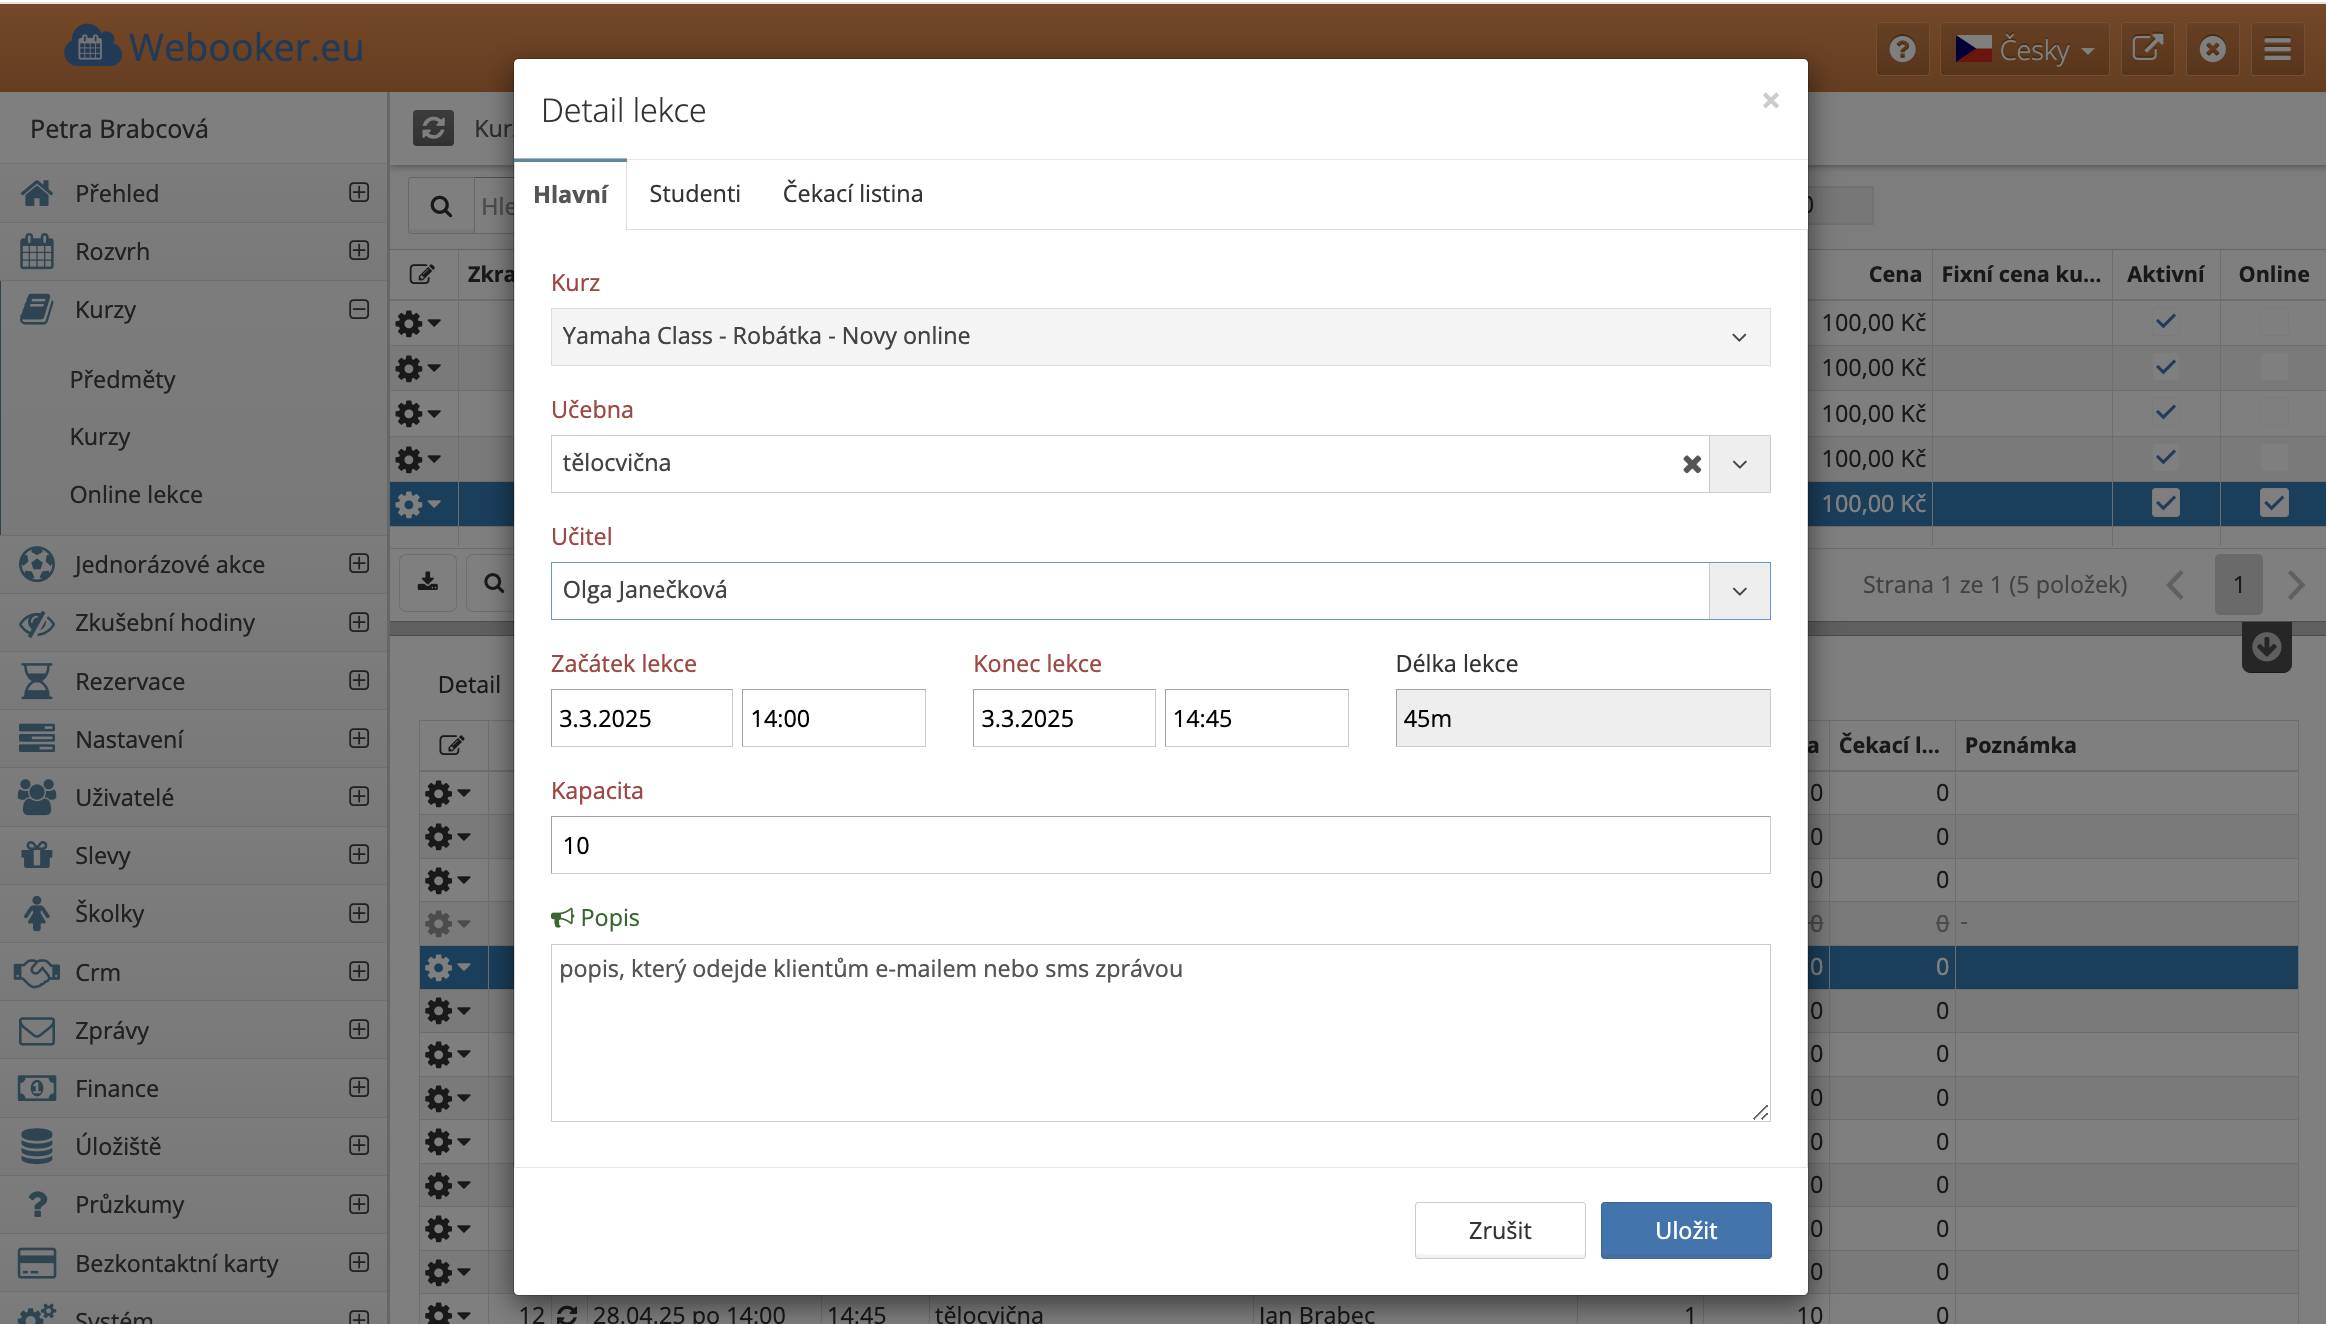Expand the Rozvrh sidebar section
Screen dimensions: 2326x1324
point(359,251)
